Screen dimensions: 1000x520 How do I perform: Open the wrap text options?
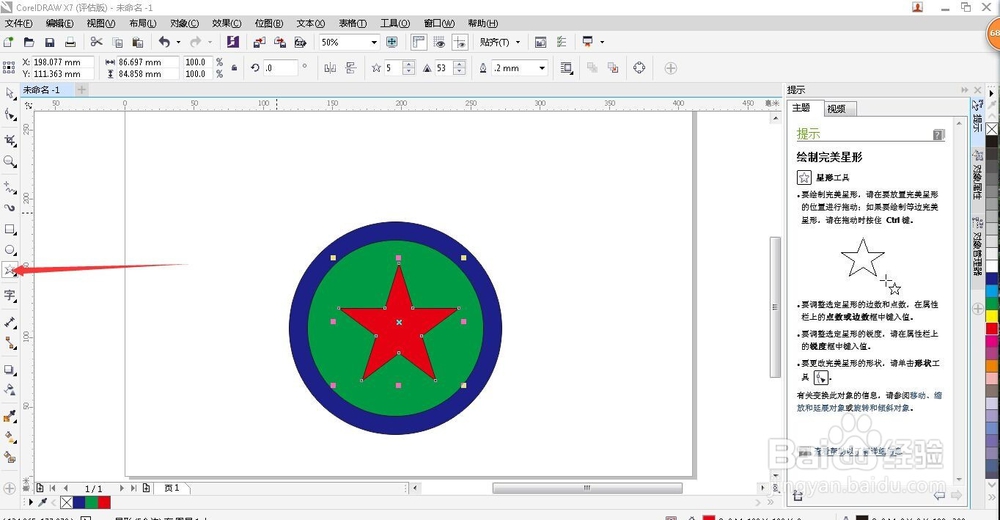(x=566, y=68)
